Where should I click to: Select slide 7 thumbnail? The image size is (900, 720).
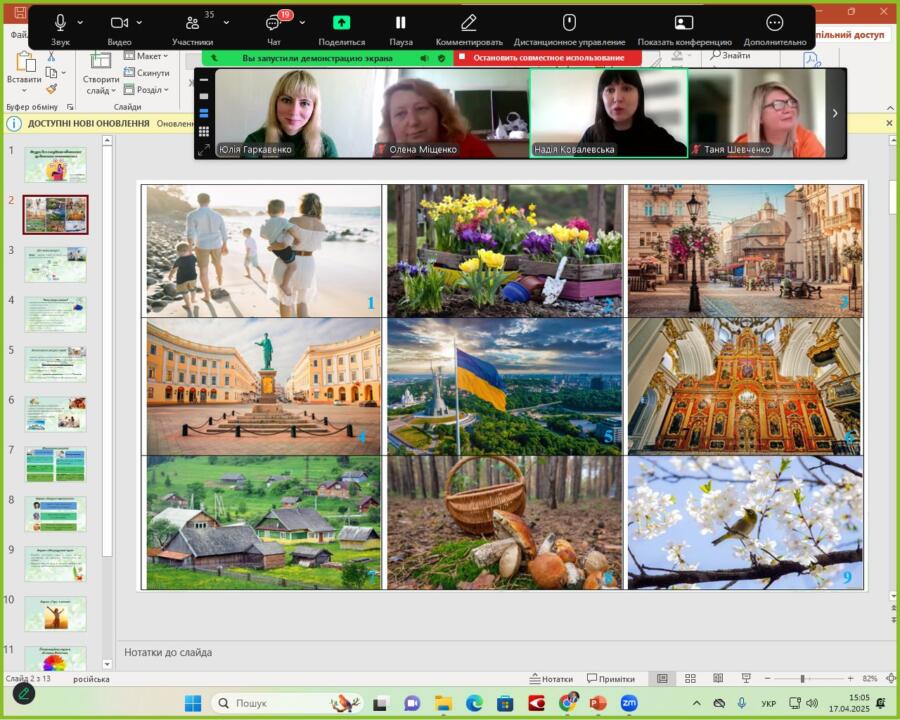pos(55,464)
